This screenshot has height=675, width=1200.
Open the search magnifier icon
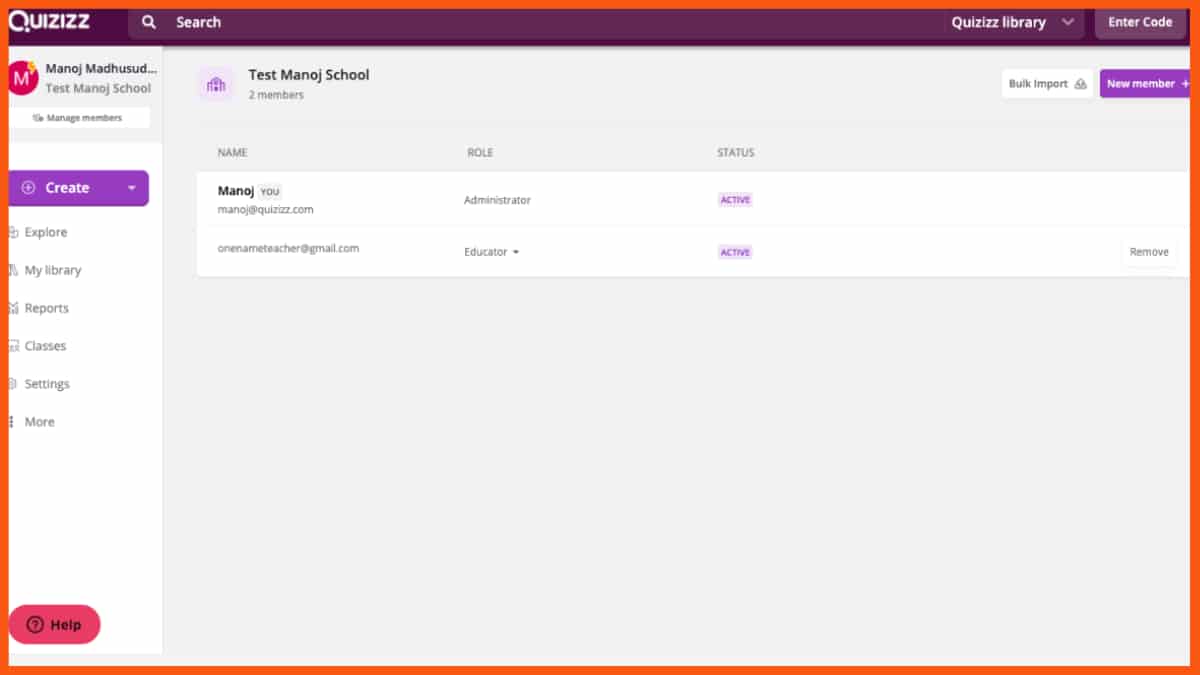coord(148,21)
